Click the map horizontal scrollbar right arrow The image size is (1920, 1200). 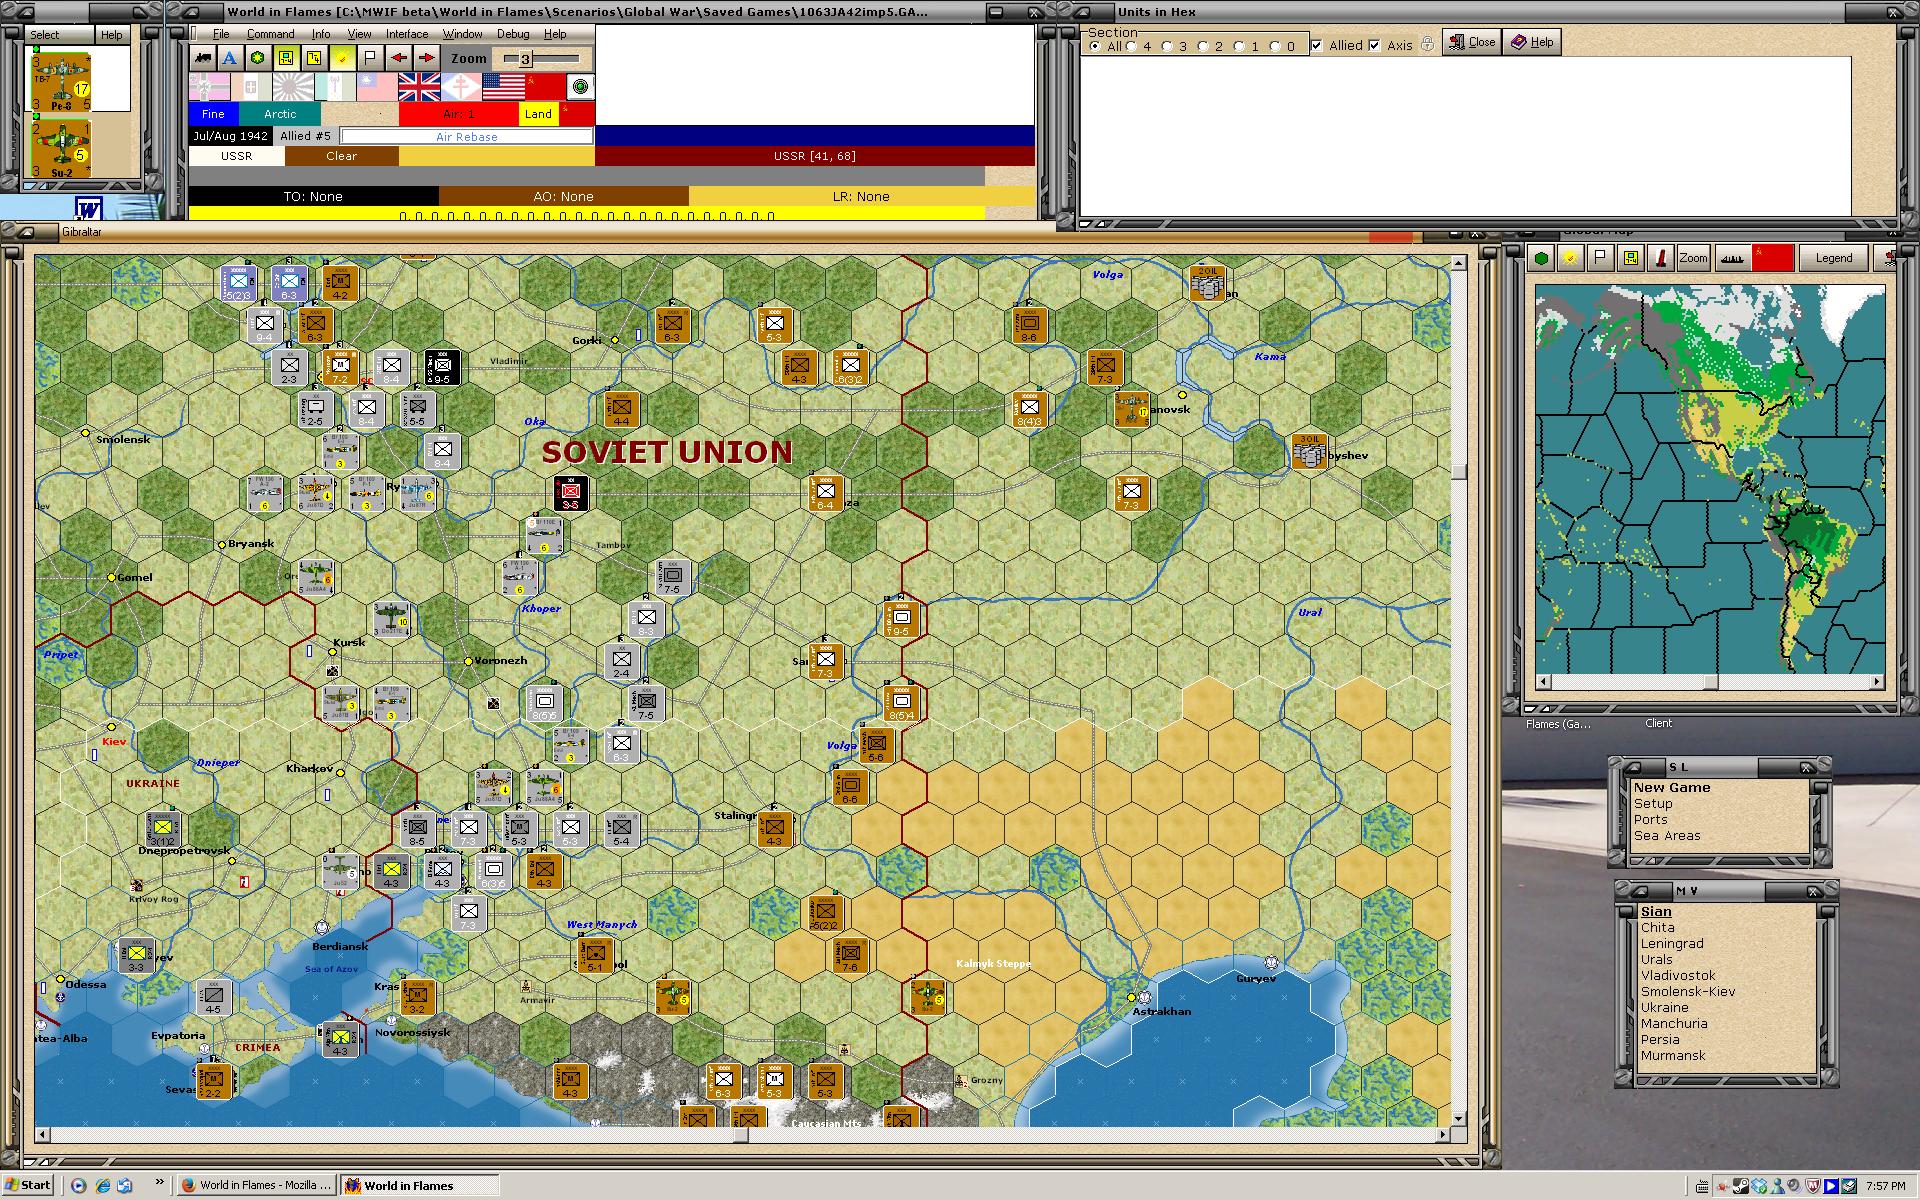[x=1442, y=1135]
